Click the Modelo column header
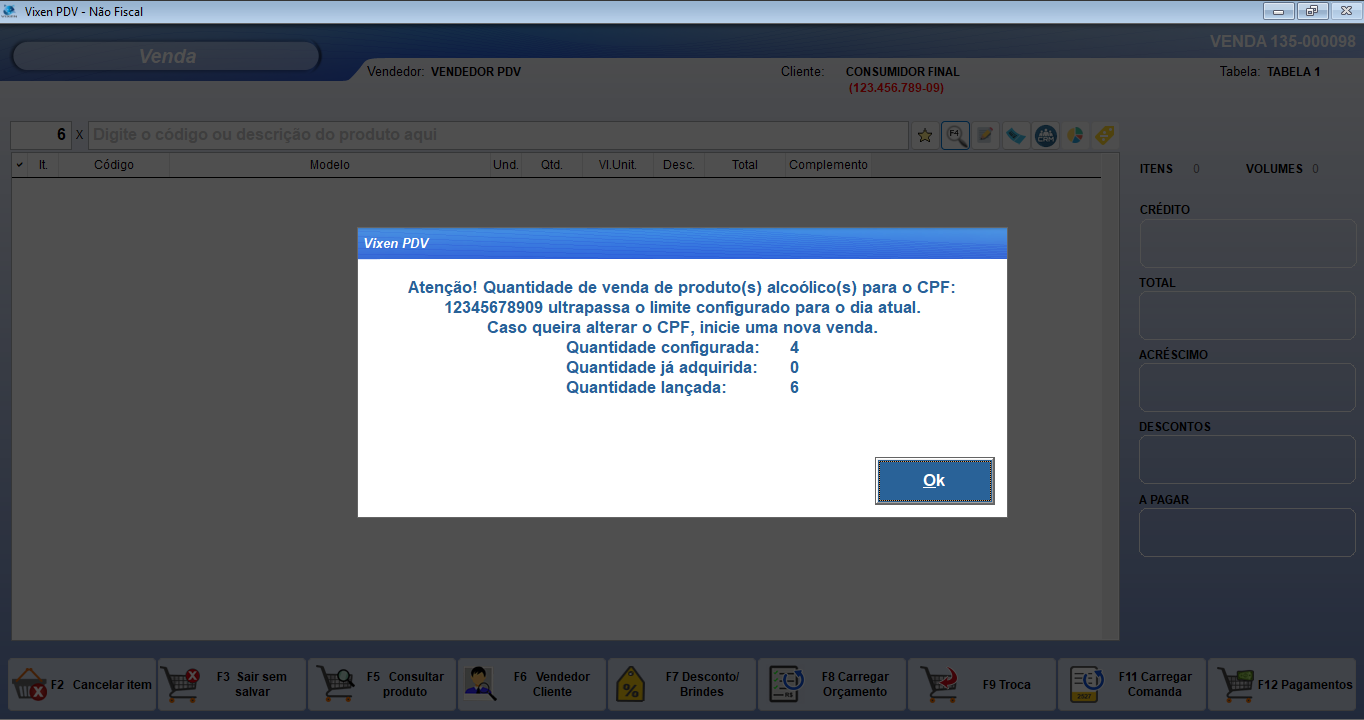 point(330,165)
